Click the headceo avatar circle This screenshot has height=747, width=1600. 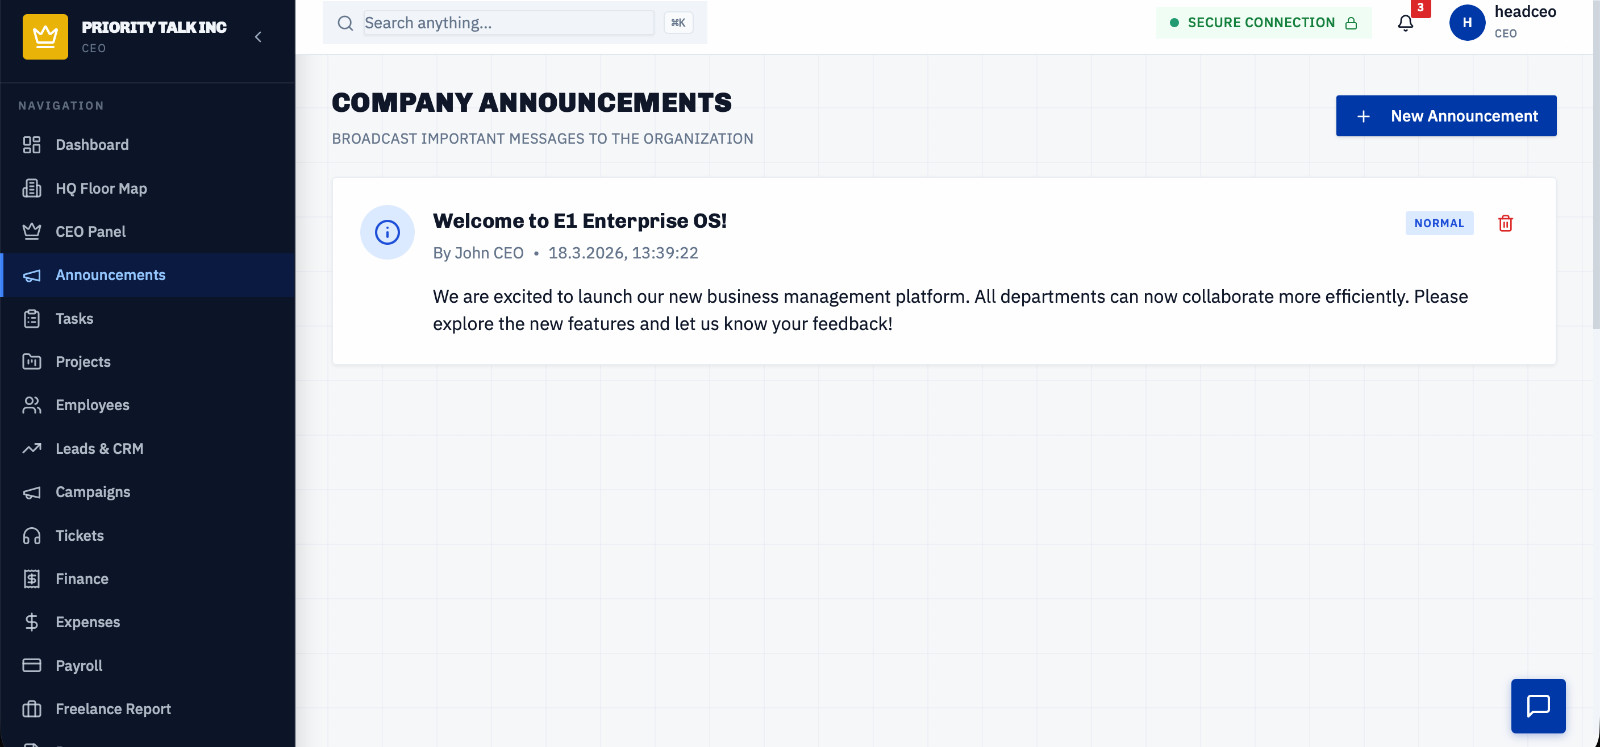click(x=1467, y=22)
